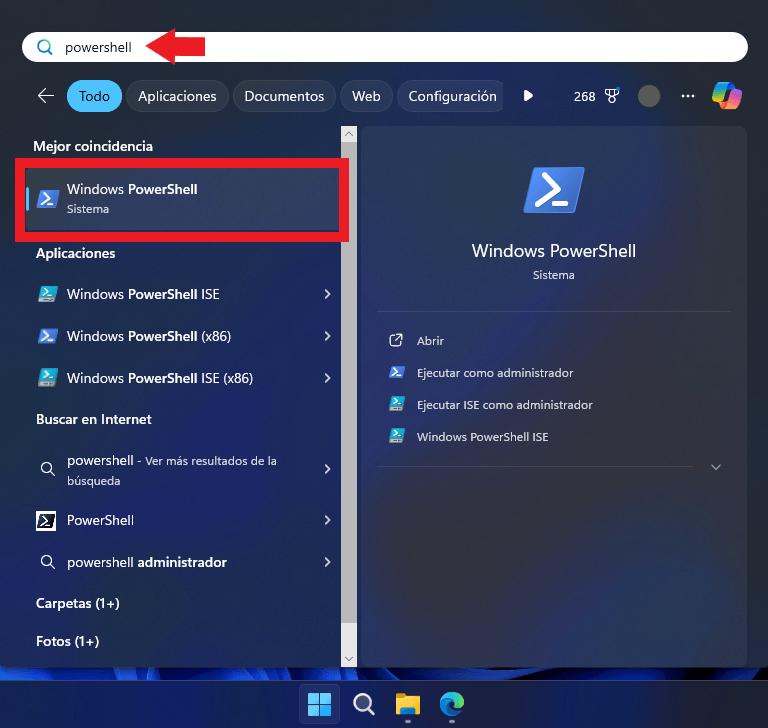Click the search magnifier icon in search box
Image resolution: width=768 pixels, height=728 pixels.
click(x=45, y=47)
